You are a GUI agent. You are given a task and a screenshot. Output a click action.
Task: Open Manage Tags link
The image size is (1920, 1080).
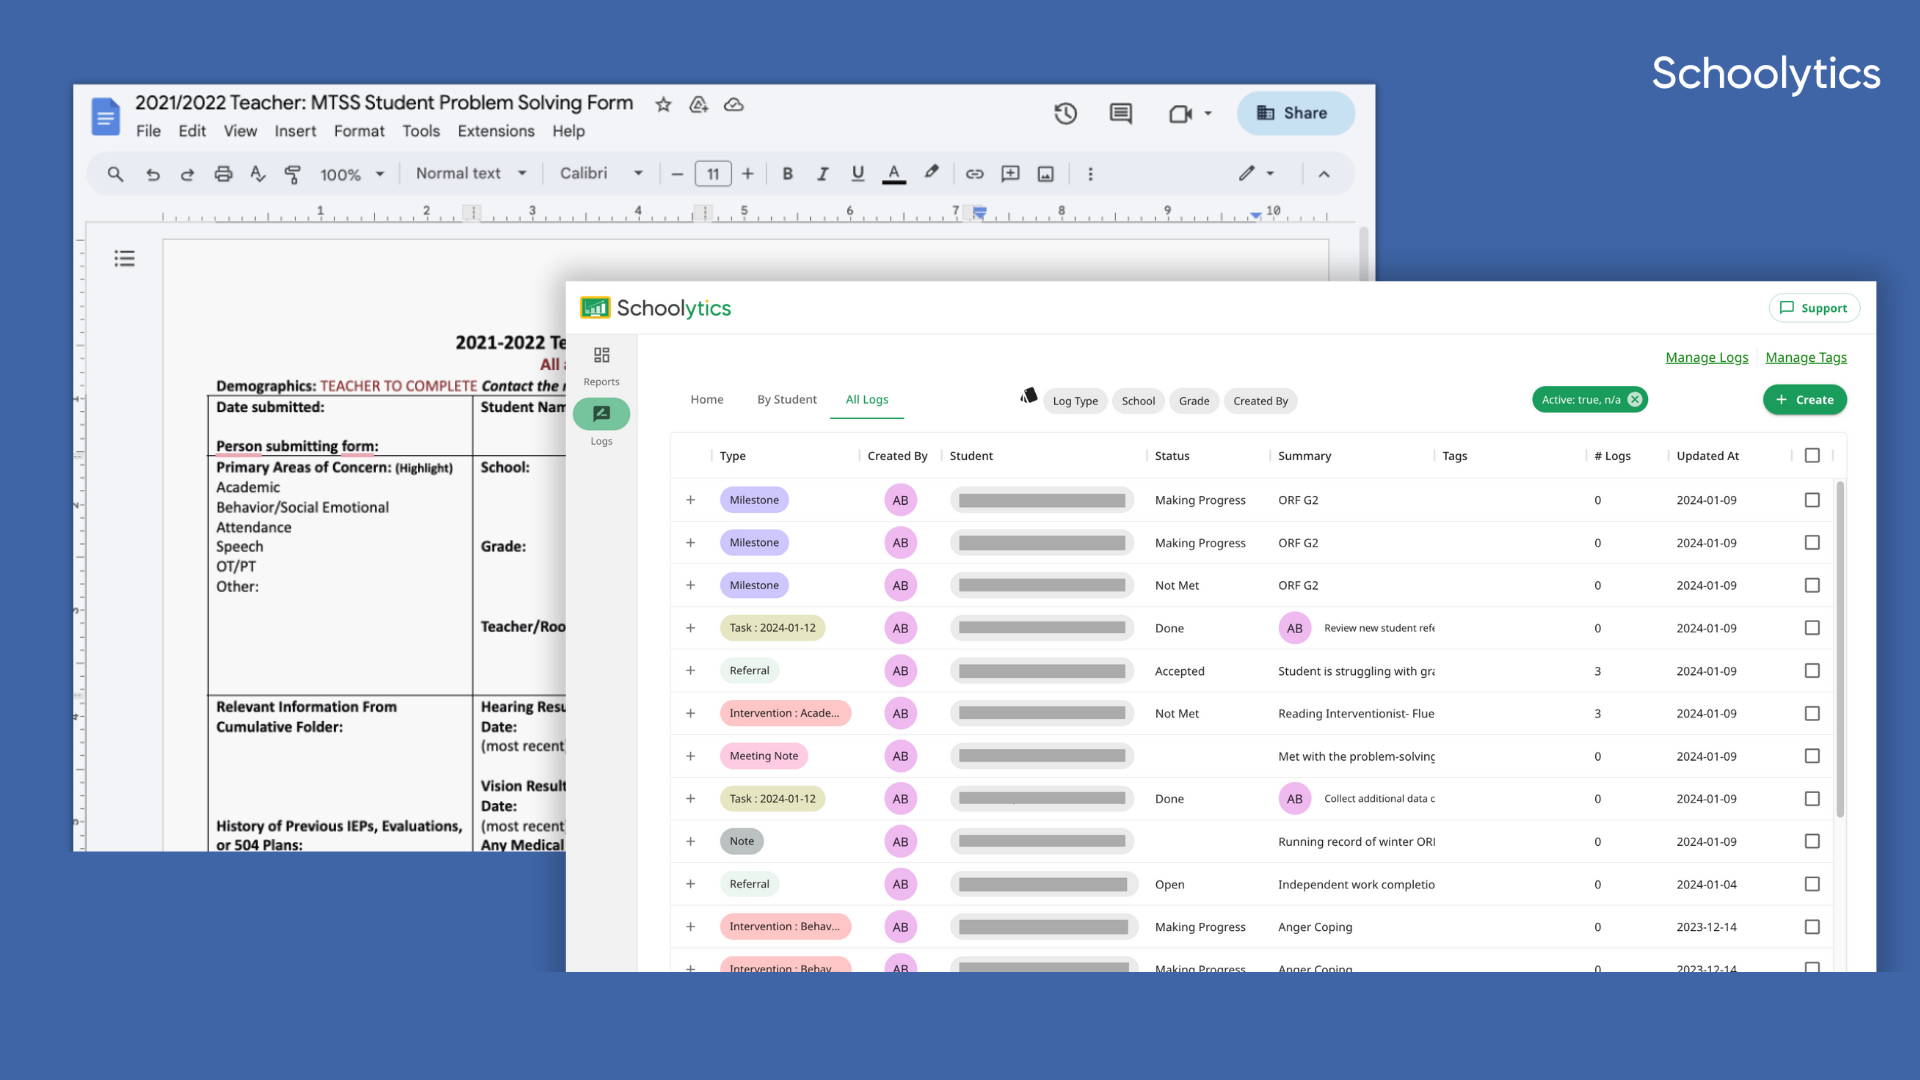(1805, 357)
